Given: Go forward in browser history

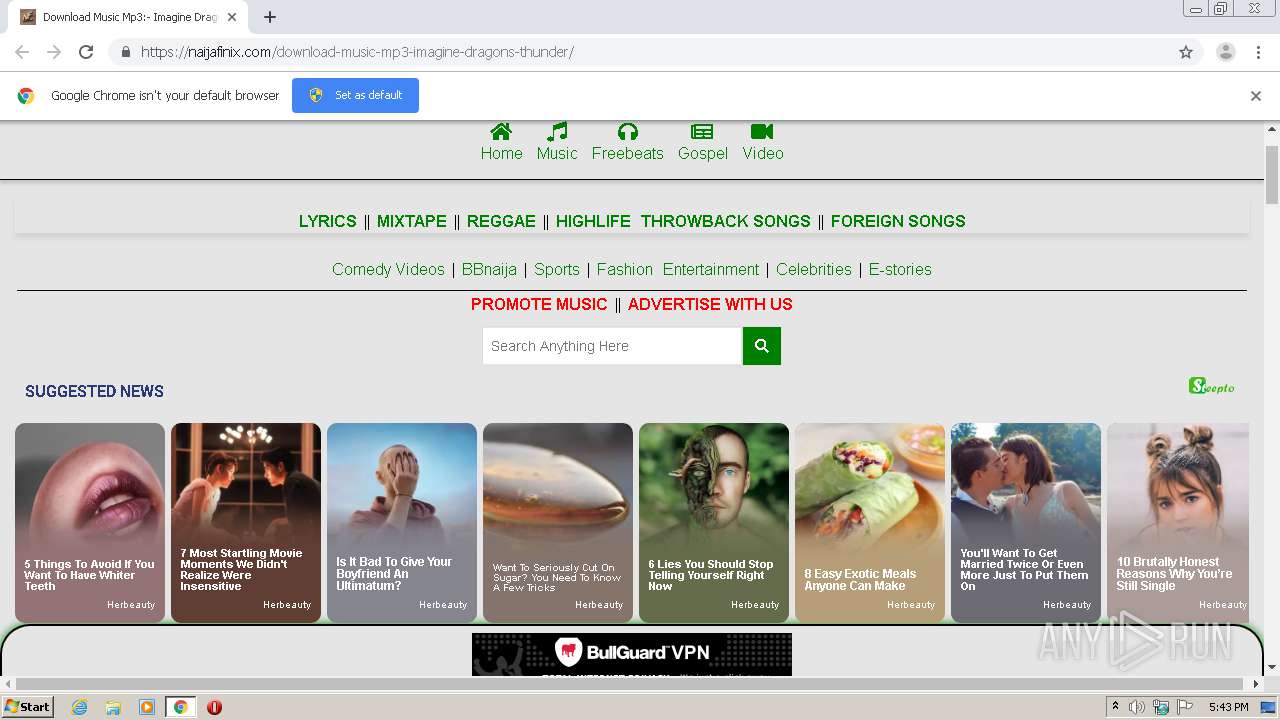Looking at the screenshot, I should 54,52.
